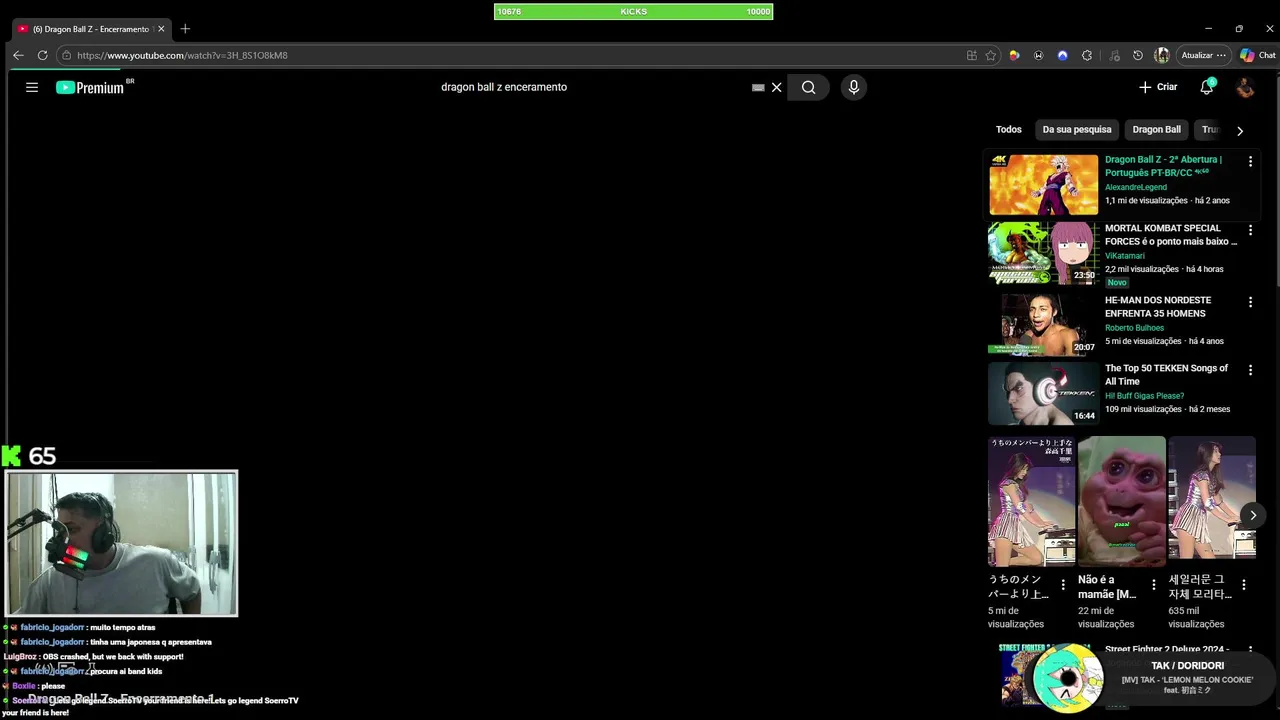Open the Roberto Bulhoes channel link
Screen dimensions: 1280x720
pos(1134,328)
